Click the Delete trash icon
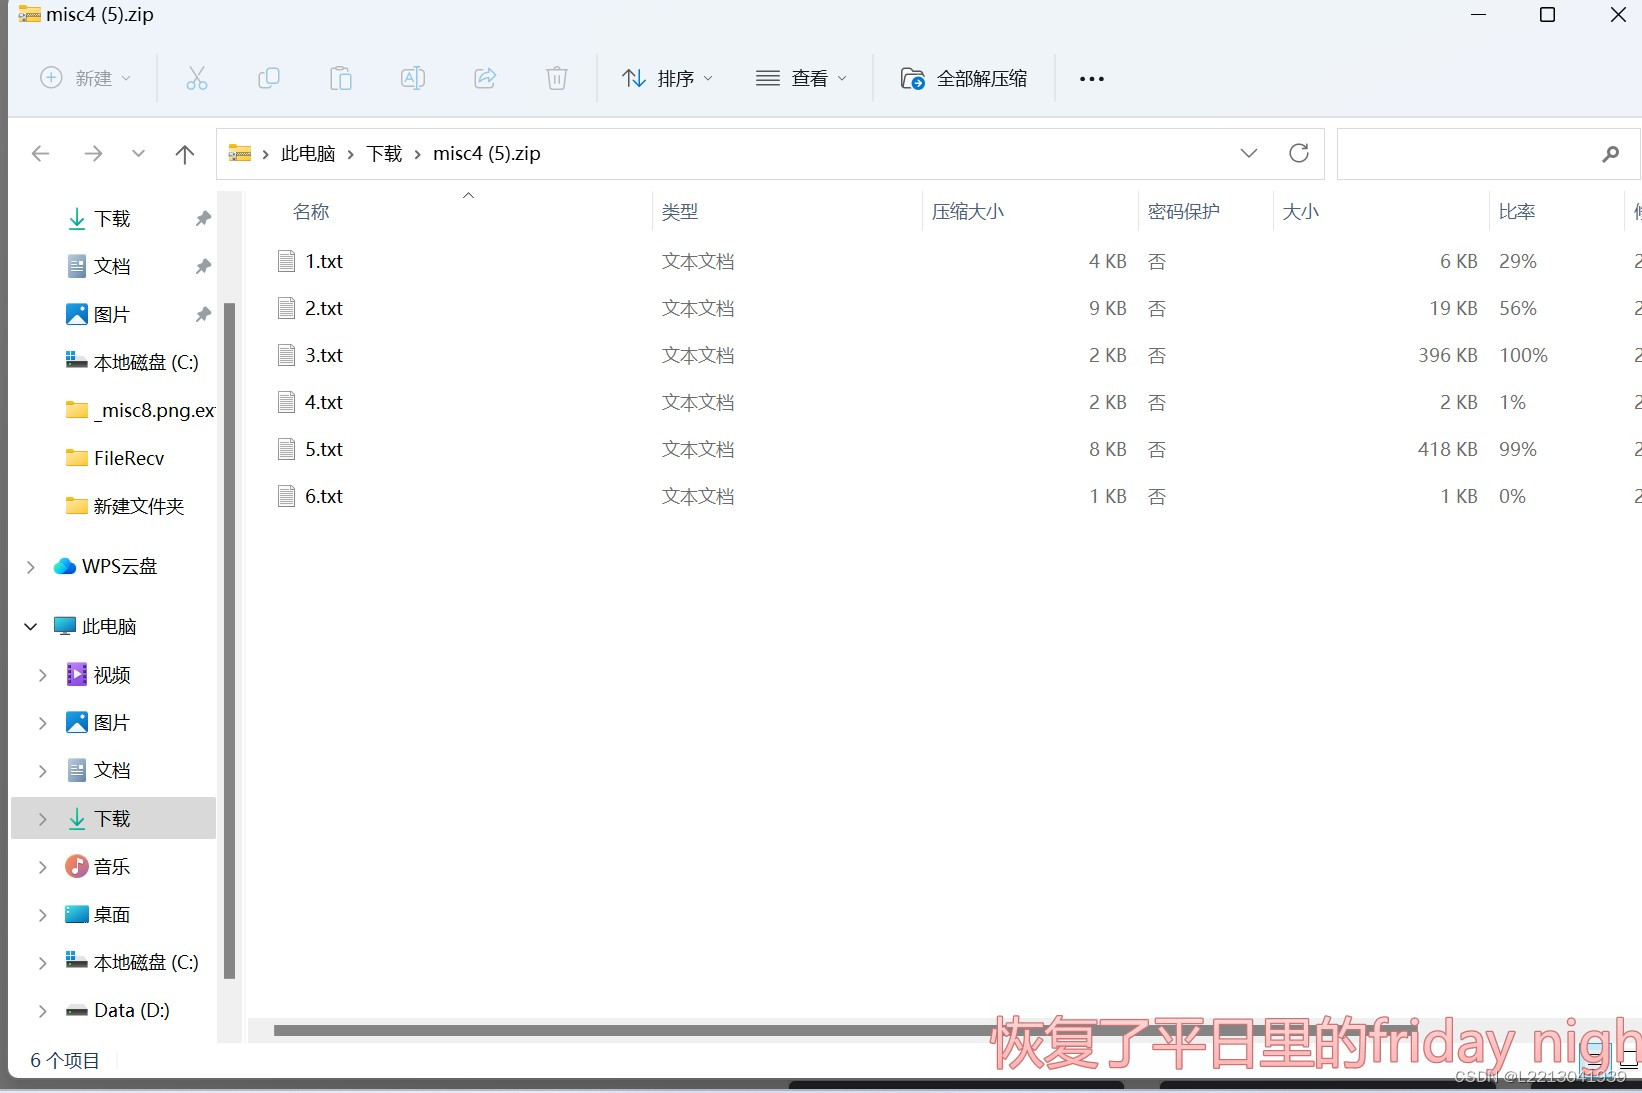The width and height of the screenshot is (1642, 1093). (557, 78)
